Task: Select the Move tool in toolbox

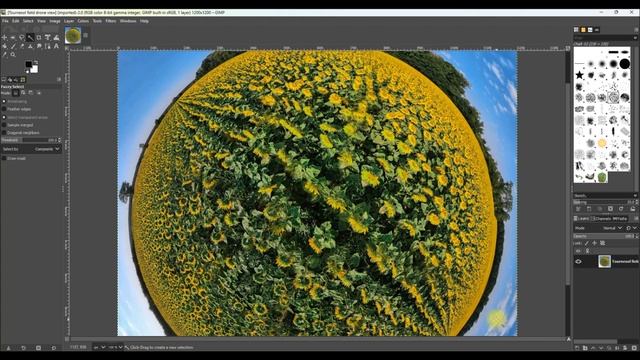Action: [x=4, y=38]
